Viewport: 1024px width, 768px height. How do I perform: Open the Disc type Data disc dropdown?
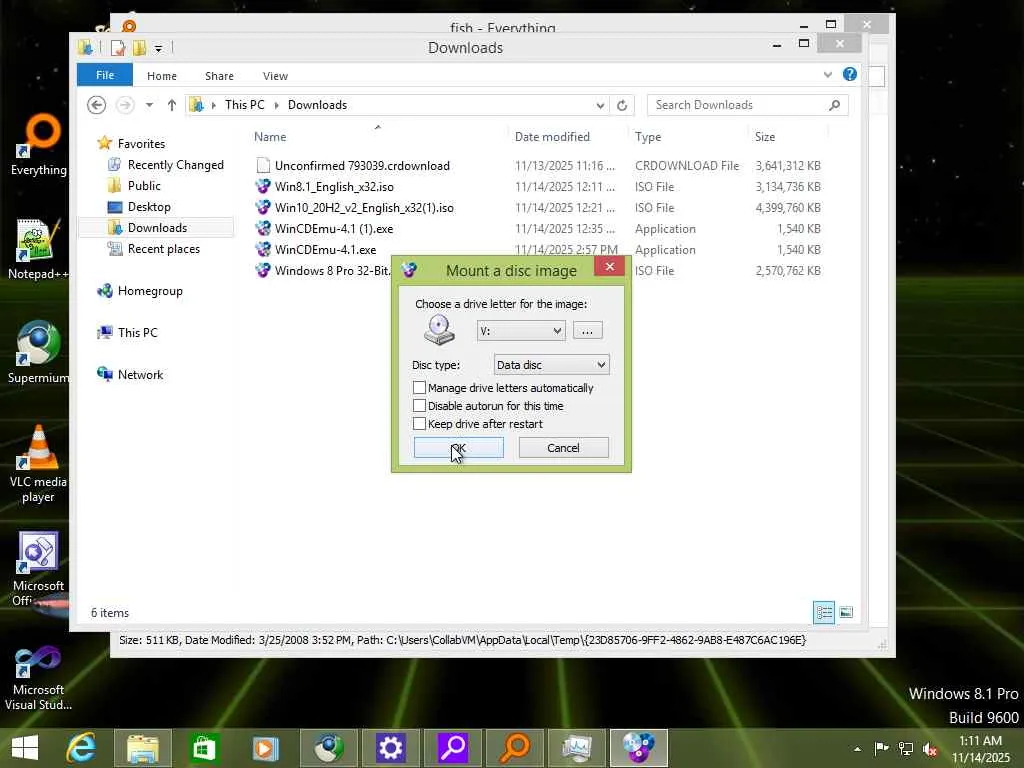pos(551,364)
